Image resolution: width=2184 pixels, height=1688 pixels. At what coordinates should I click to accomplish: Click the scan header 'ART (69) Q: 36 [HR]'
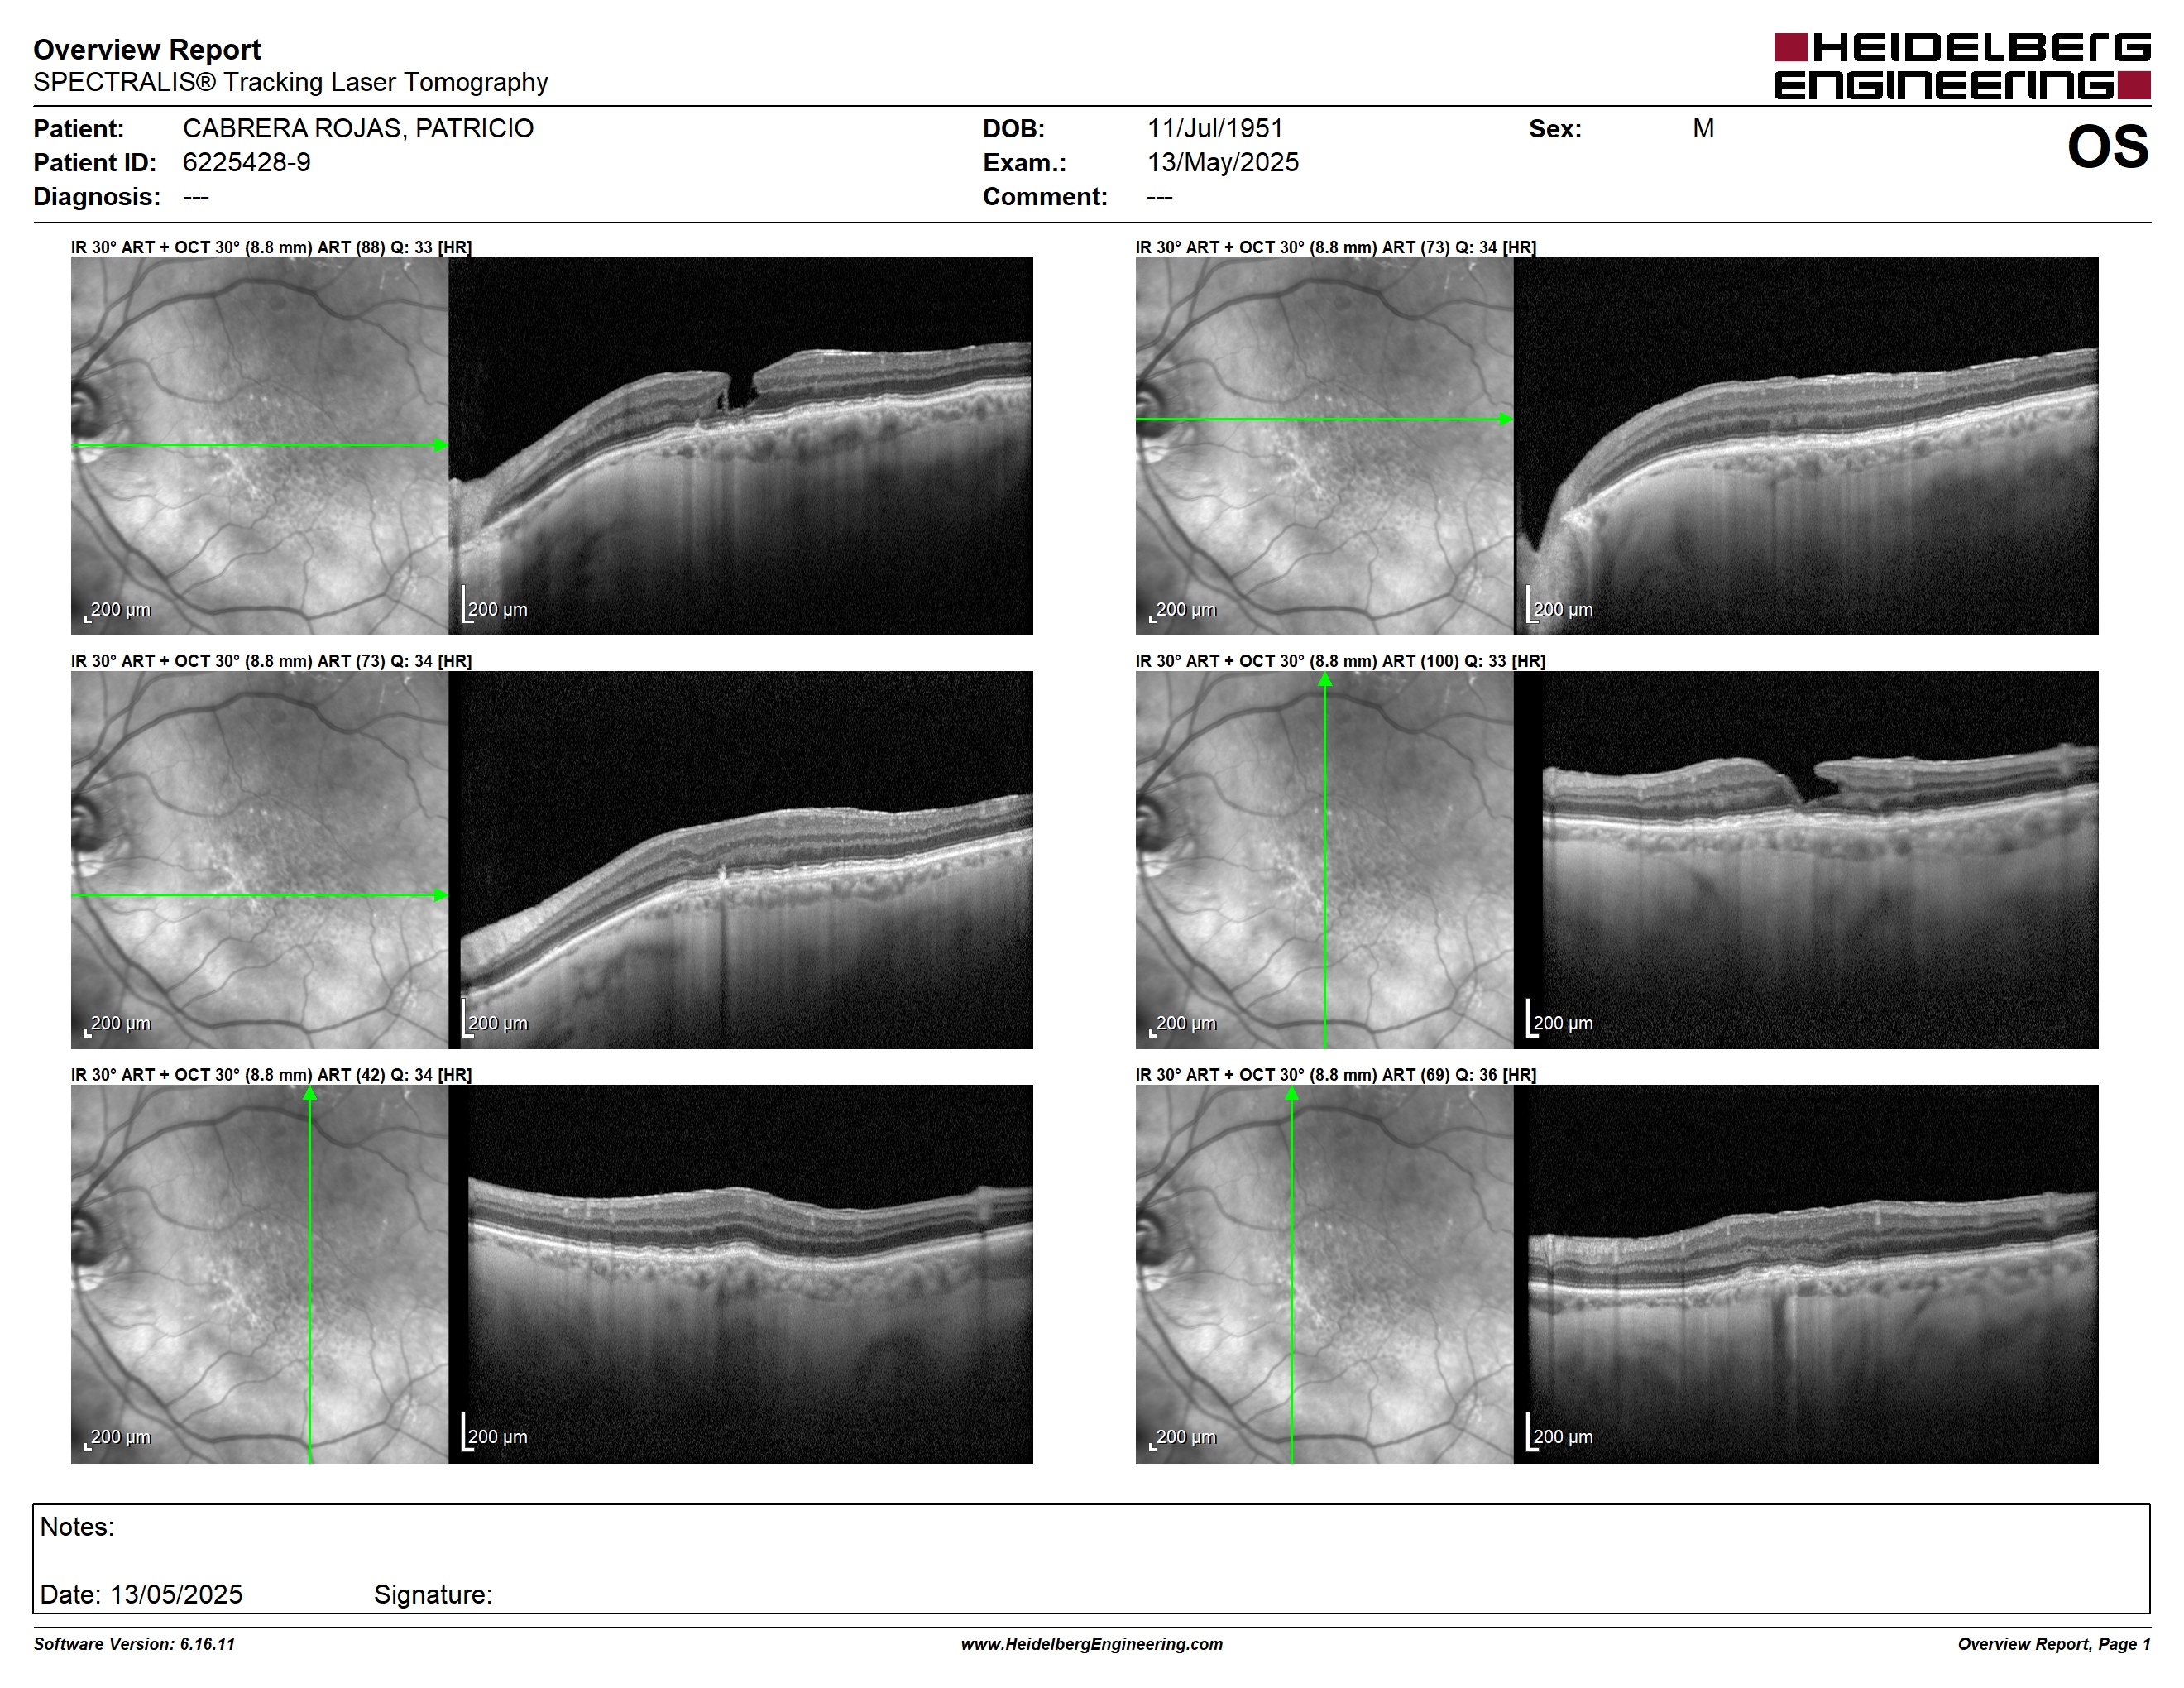[x=1459, y=1075]
